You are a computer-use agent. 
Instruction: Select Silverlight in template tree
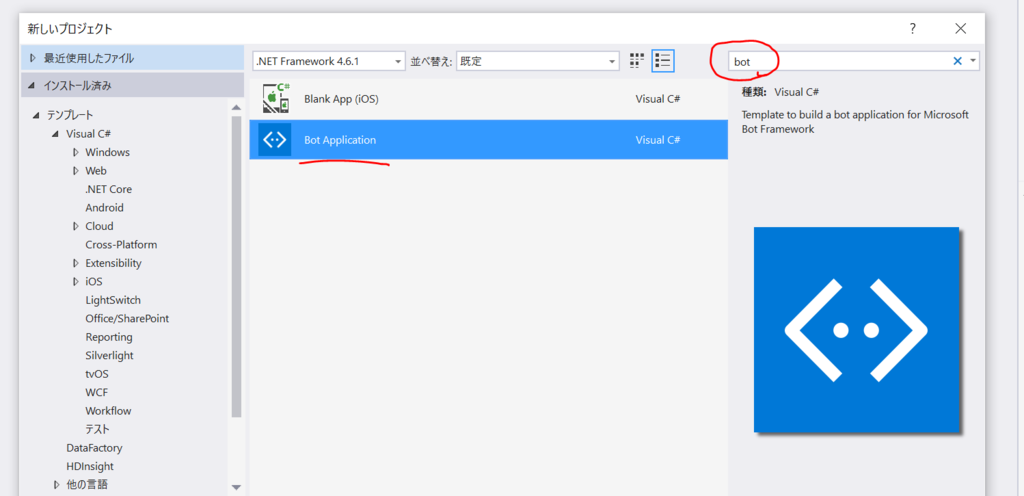pos(109,356)
